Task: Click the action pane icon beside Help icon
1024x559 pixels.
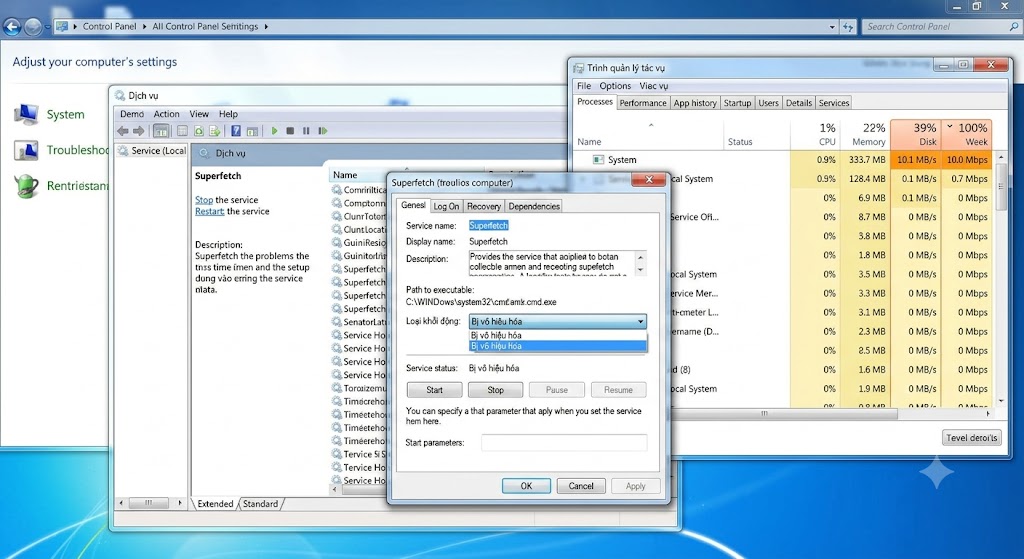Action: (x=252, y=131)
